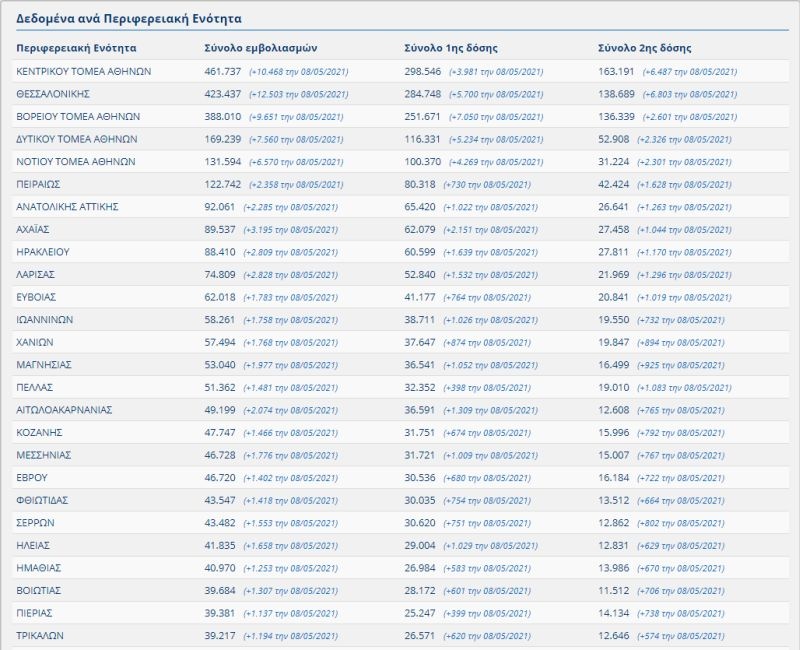Select the ΚΕΝΤΡΙΚΟΥ ΤΟΜΕΑ ΑΘΗΝΩΝ row name
The height and width of the screenshot is (650, 800).
pyautogui.click(x=82, y=72)
